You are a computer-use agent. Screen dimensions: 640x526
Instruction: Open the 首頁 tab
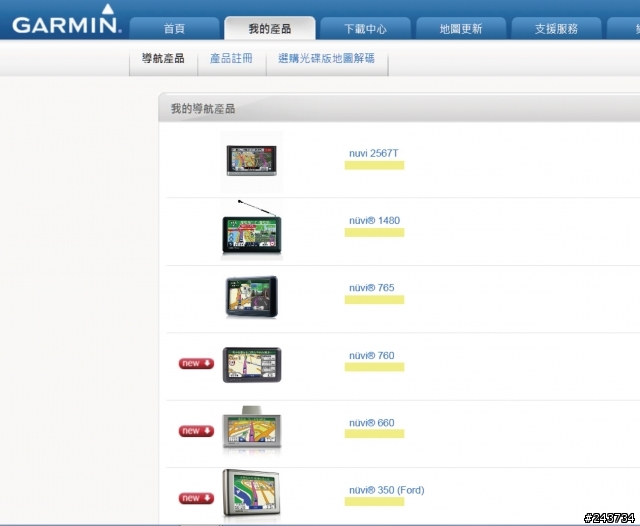coord(174,29)
